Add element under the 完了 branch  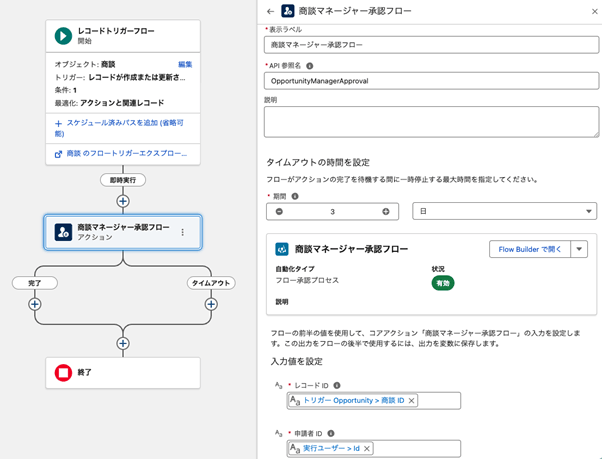[35, 304]
